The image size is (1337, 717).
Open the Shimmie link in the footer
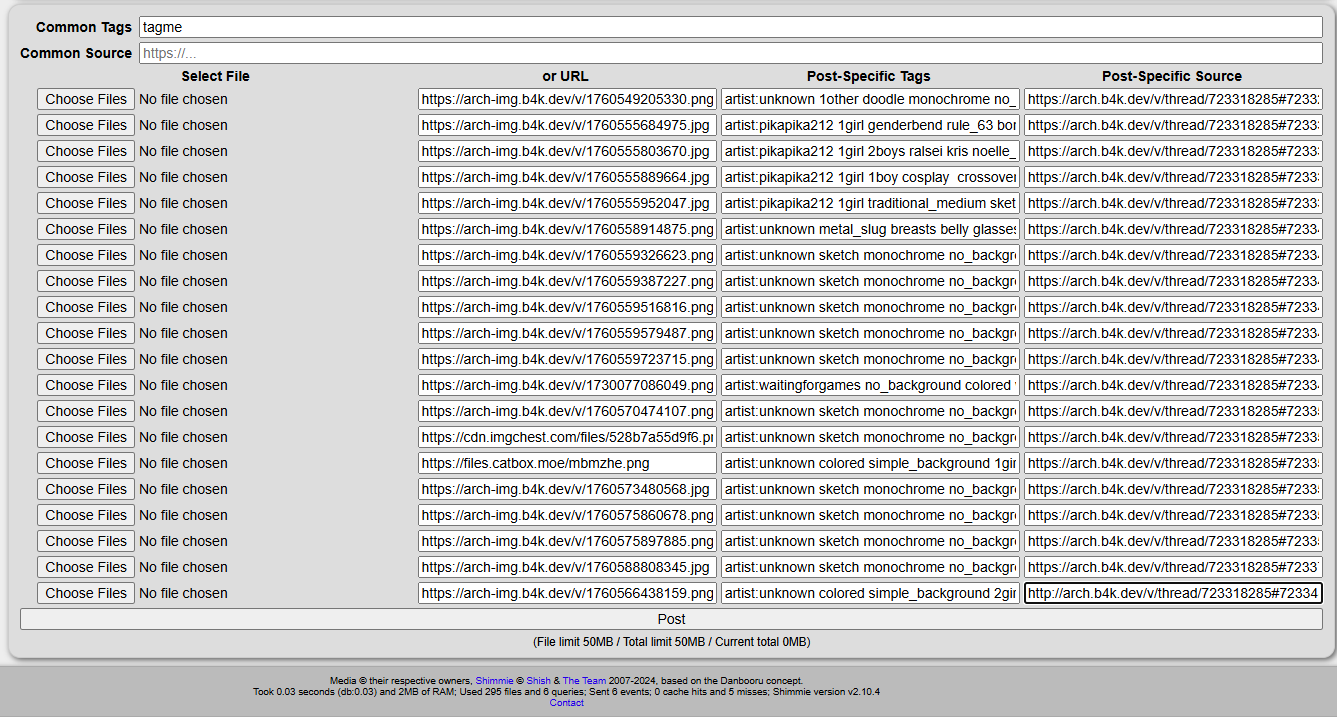pos(494,681)
